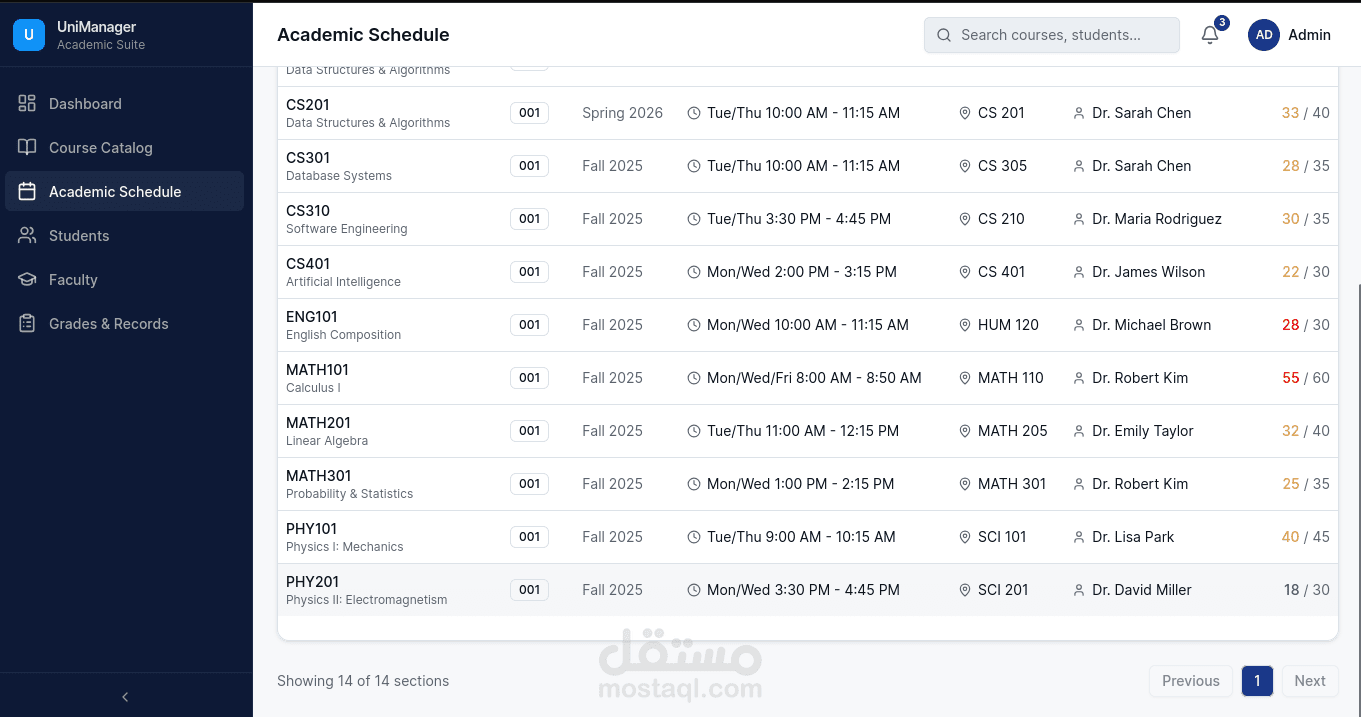Click the Previous pagination button
The height and width of the screenshot is (717, 1361).
point(1190,681)
